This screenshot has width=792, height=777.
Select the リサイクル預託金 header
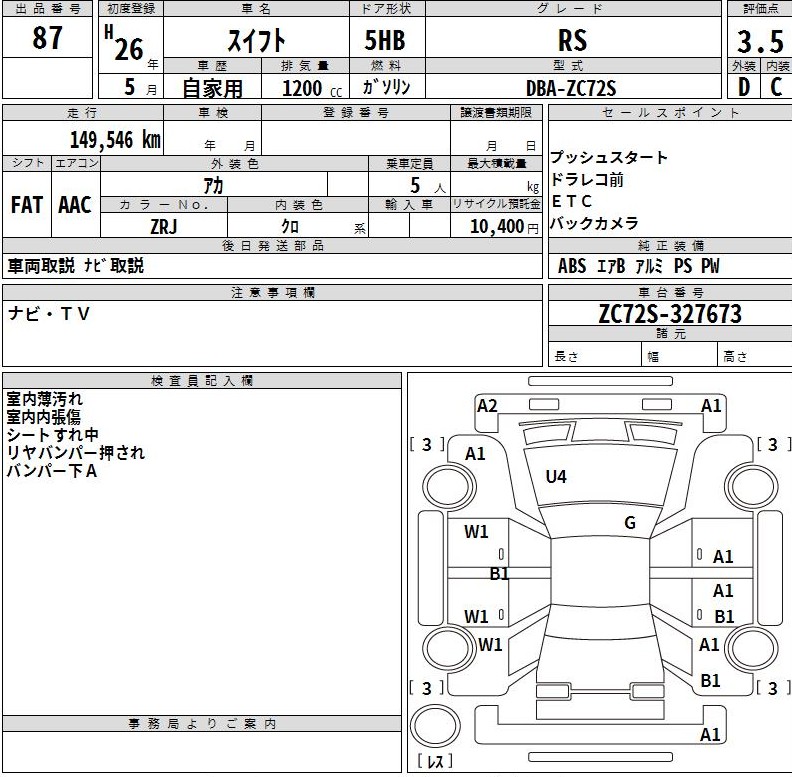click(x=496, y=204)
